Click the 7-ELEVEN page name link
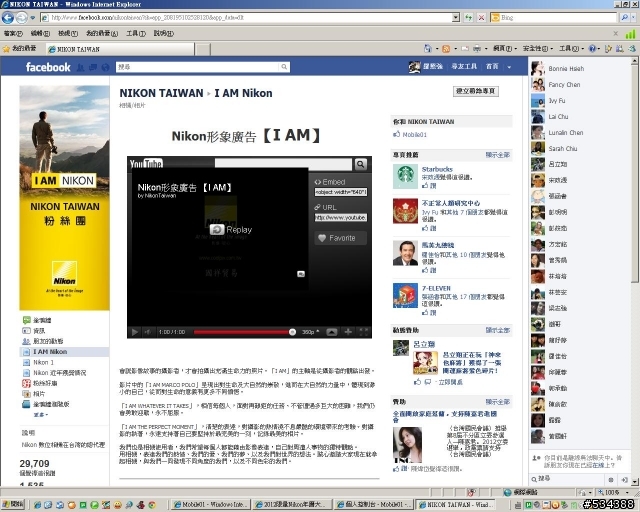Screen dimensions: 640x512 (x=436, y=288)
